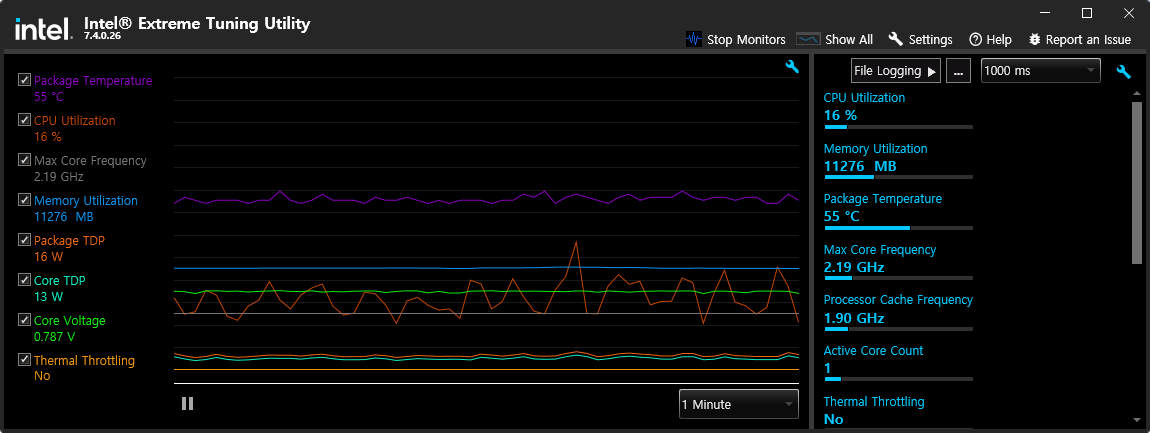Image resolution: width=1150 pixels, height=433 pixels.
Task: Click the Core Voltage legend label
Action: 70,320
